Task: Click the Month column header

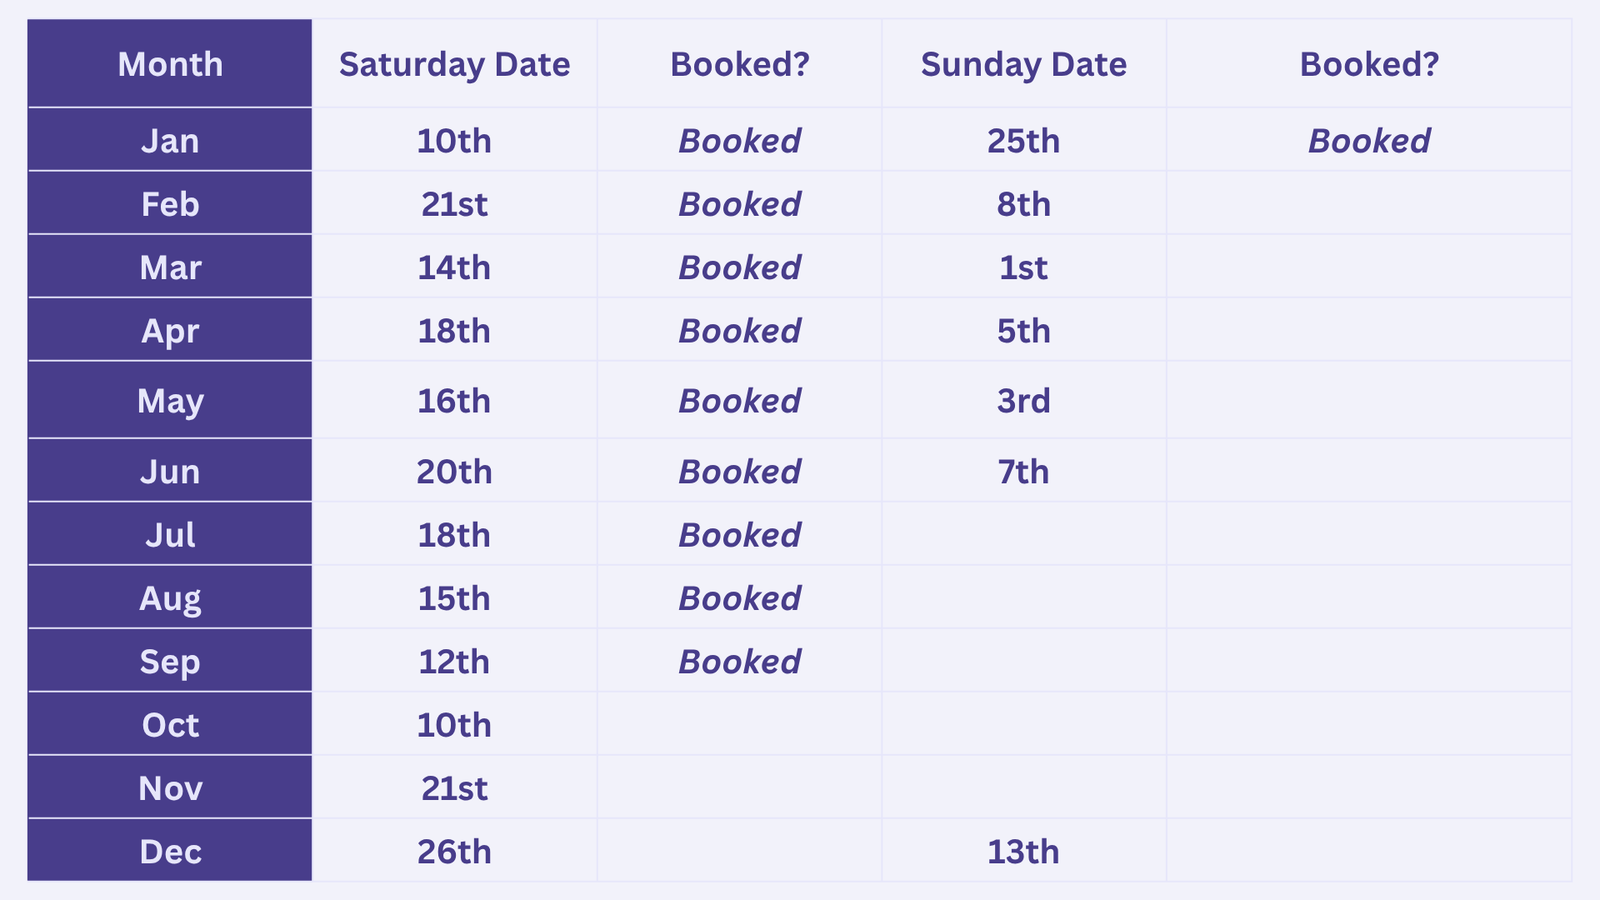Action: (170, 64)
